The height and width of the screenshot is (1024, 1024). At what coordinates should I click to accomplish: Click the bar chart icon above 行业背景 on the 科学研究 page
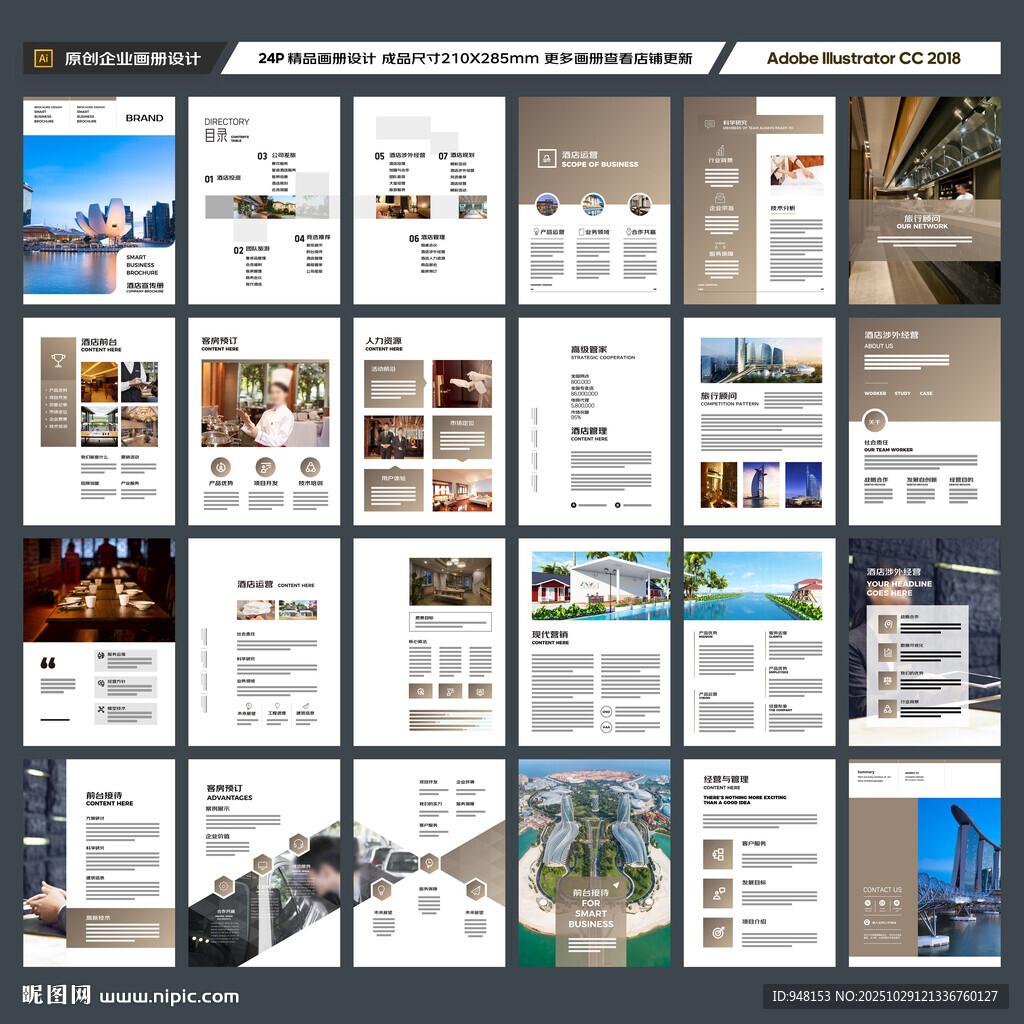click(x=720, y=150)
